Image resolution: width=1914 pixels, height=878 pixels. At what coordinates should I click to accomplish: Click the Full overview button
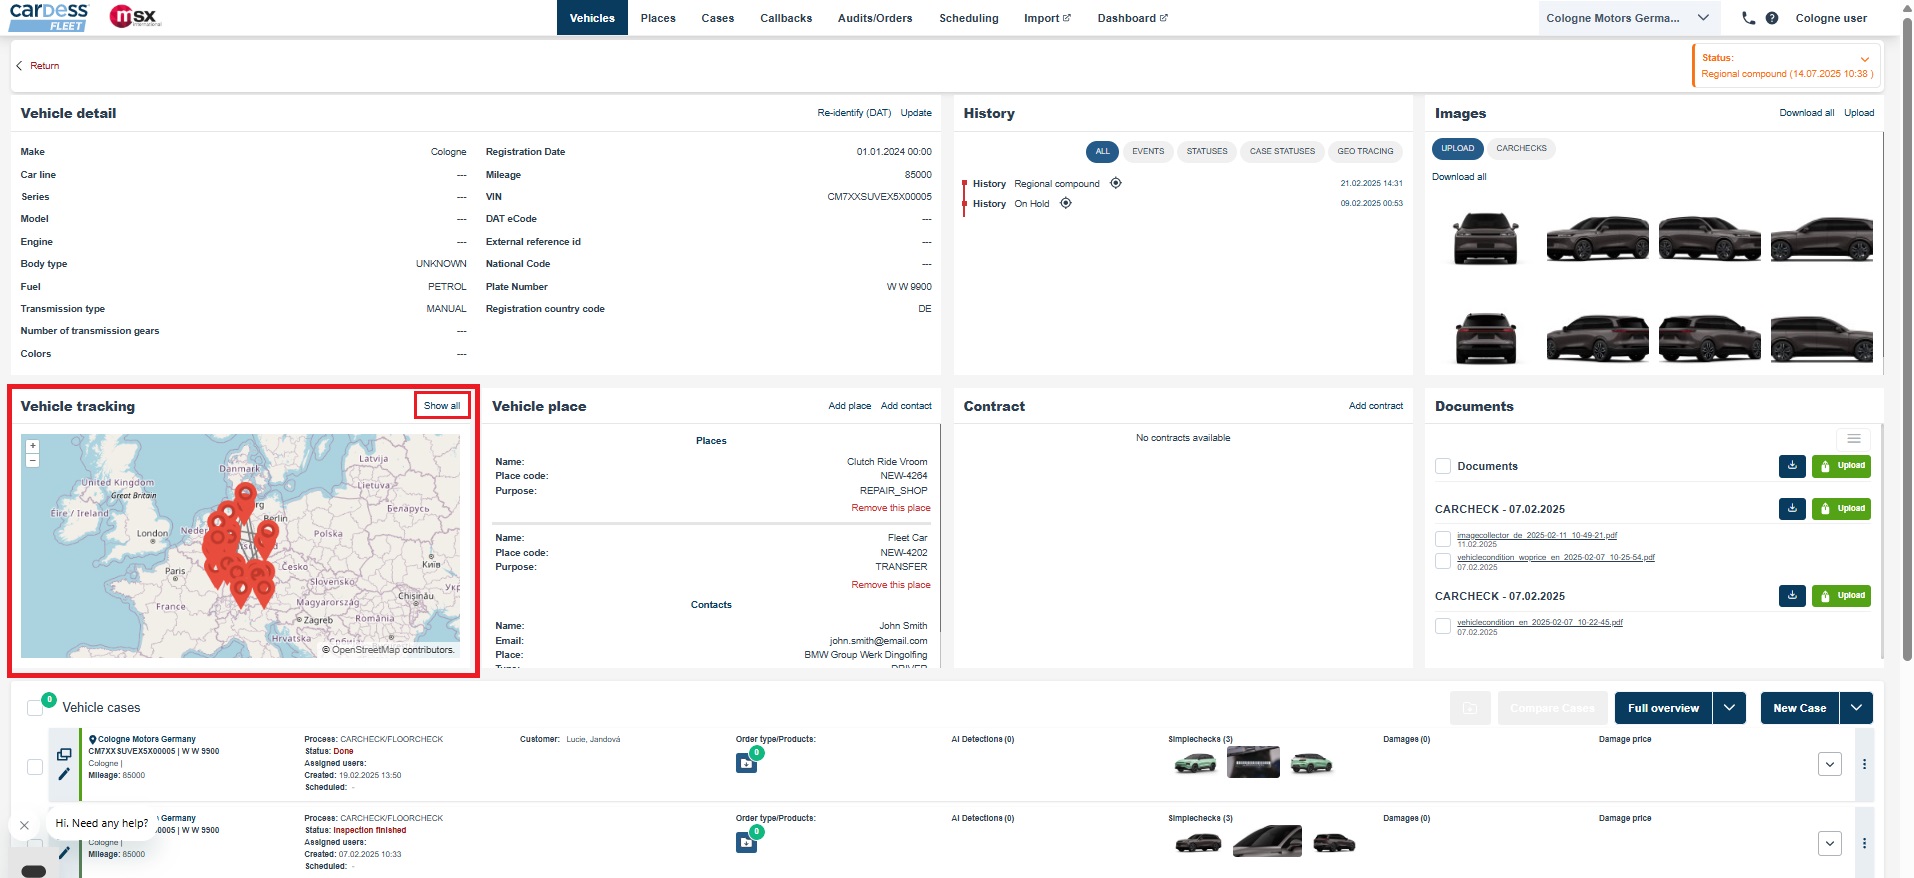(1662, 708)
